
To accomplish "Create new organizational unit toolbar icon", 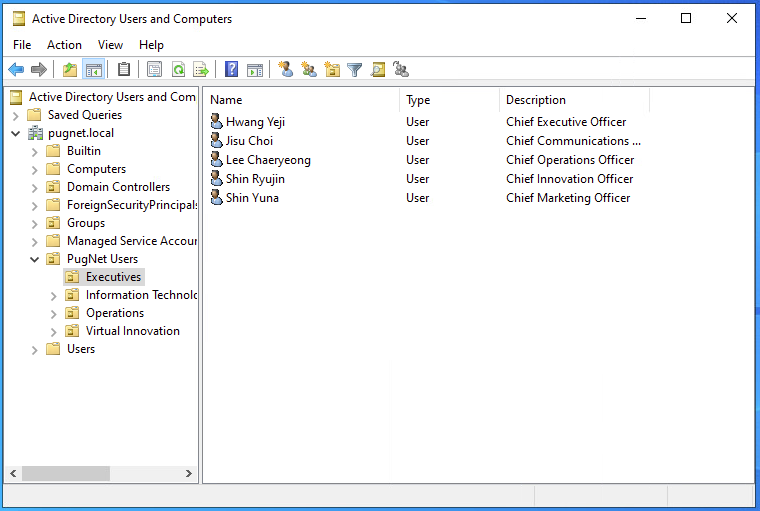I will (x=332, y=70).
